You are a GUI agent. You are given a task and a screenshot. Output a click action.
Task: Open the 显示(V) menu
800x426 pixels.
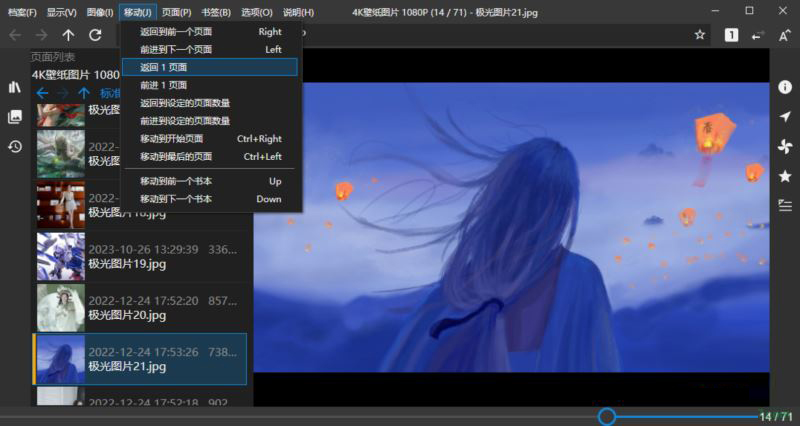62,12
